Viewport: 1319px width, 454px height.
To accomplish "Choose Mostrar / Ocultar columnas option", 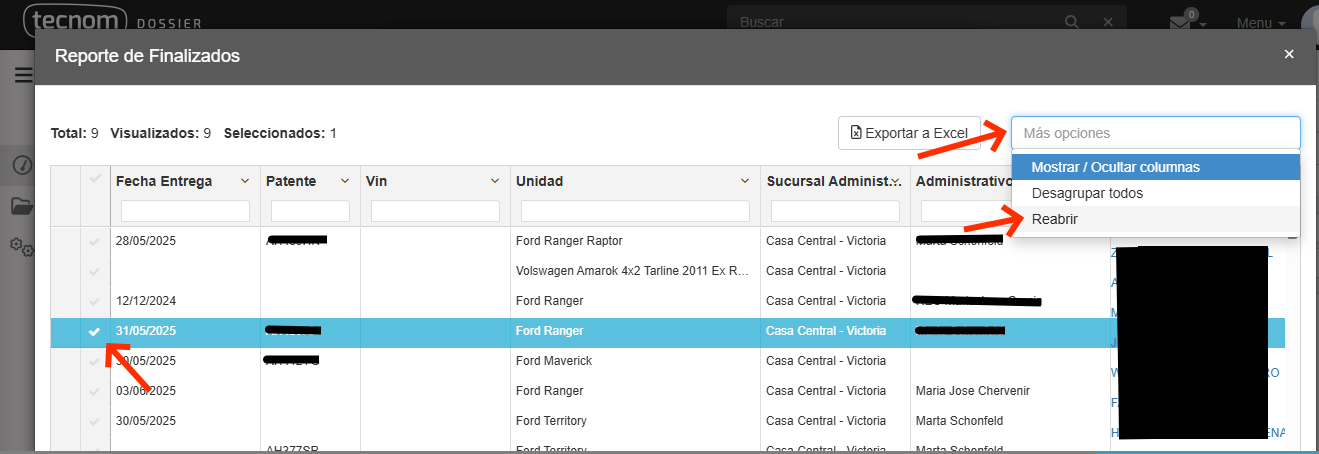I will click(x=1155, y=167).
